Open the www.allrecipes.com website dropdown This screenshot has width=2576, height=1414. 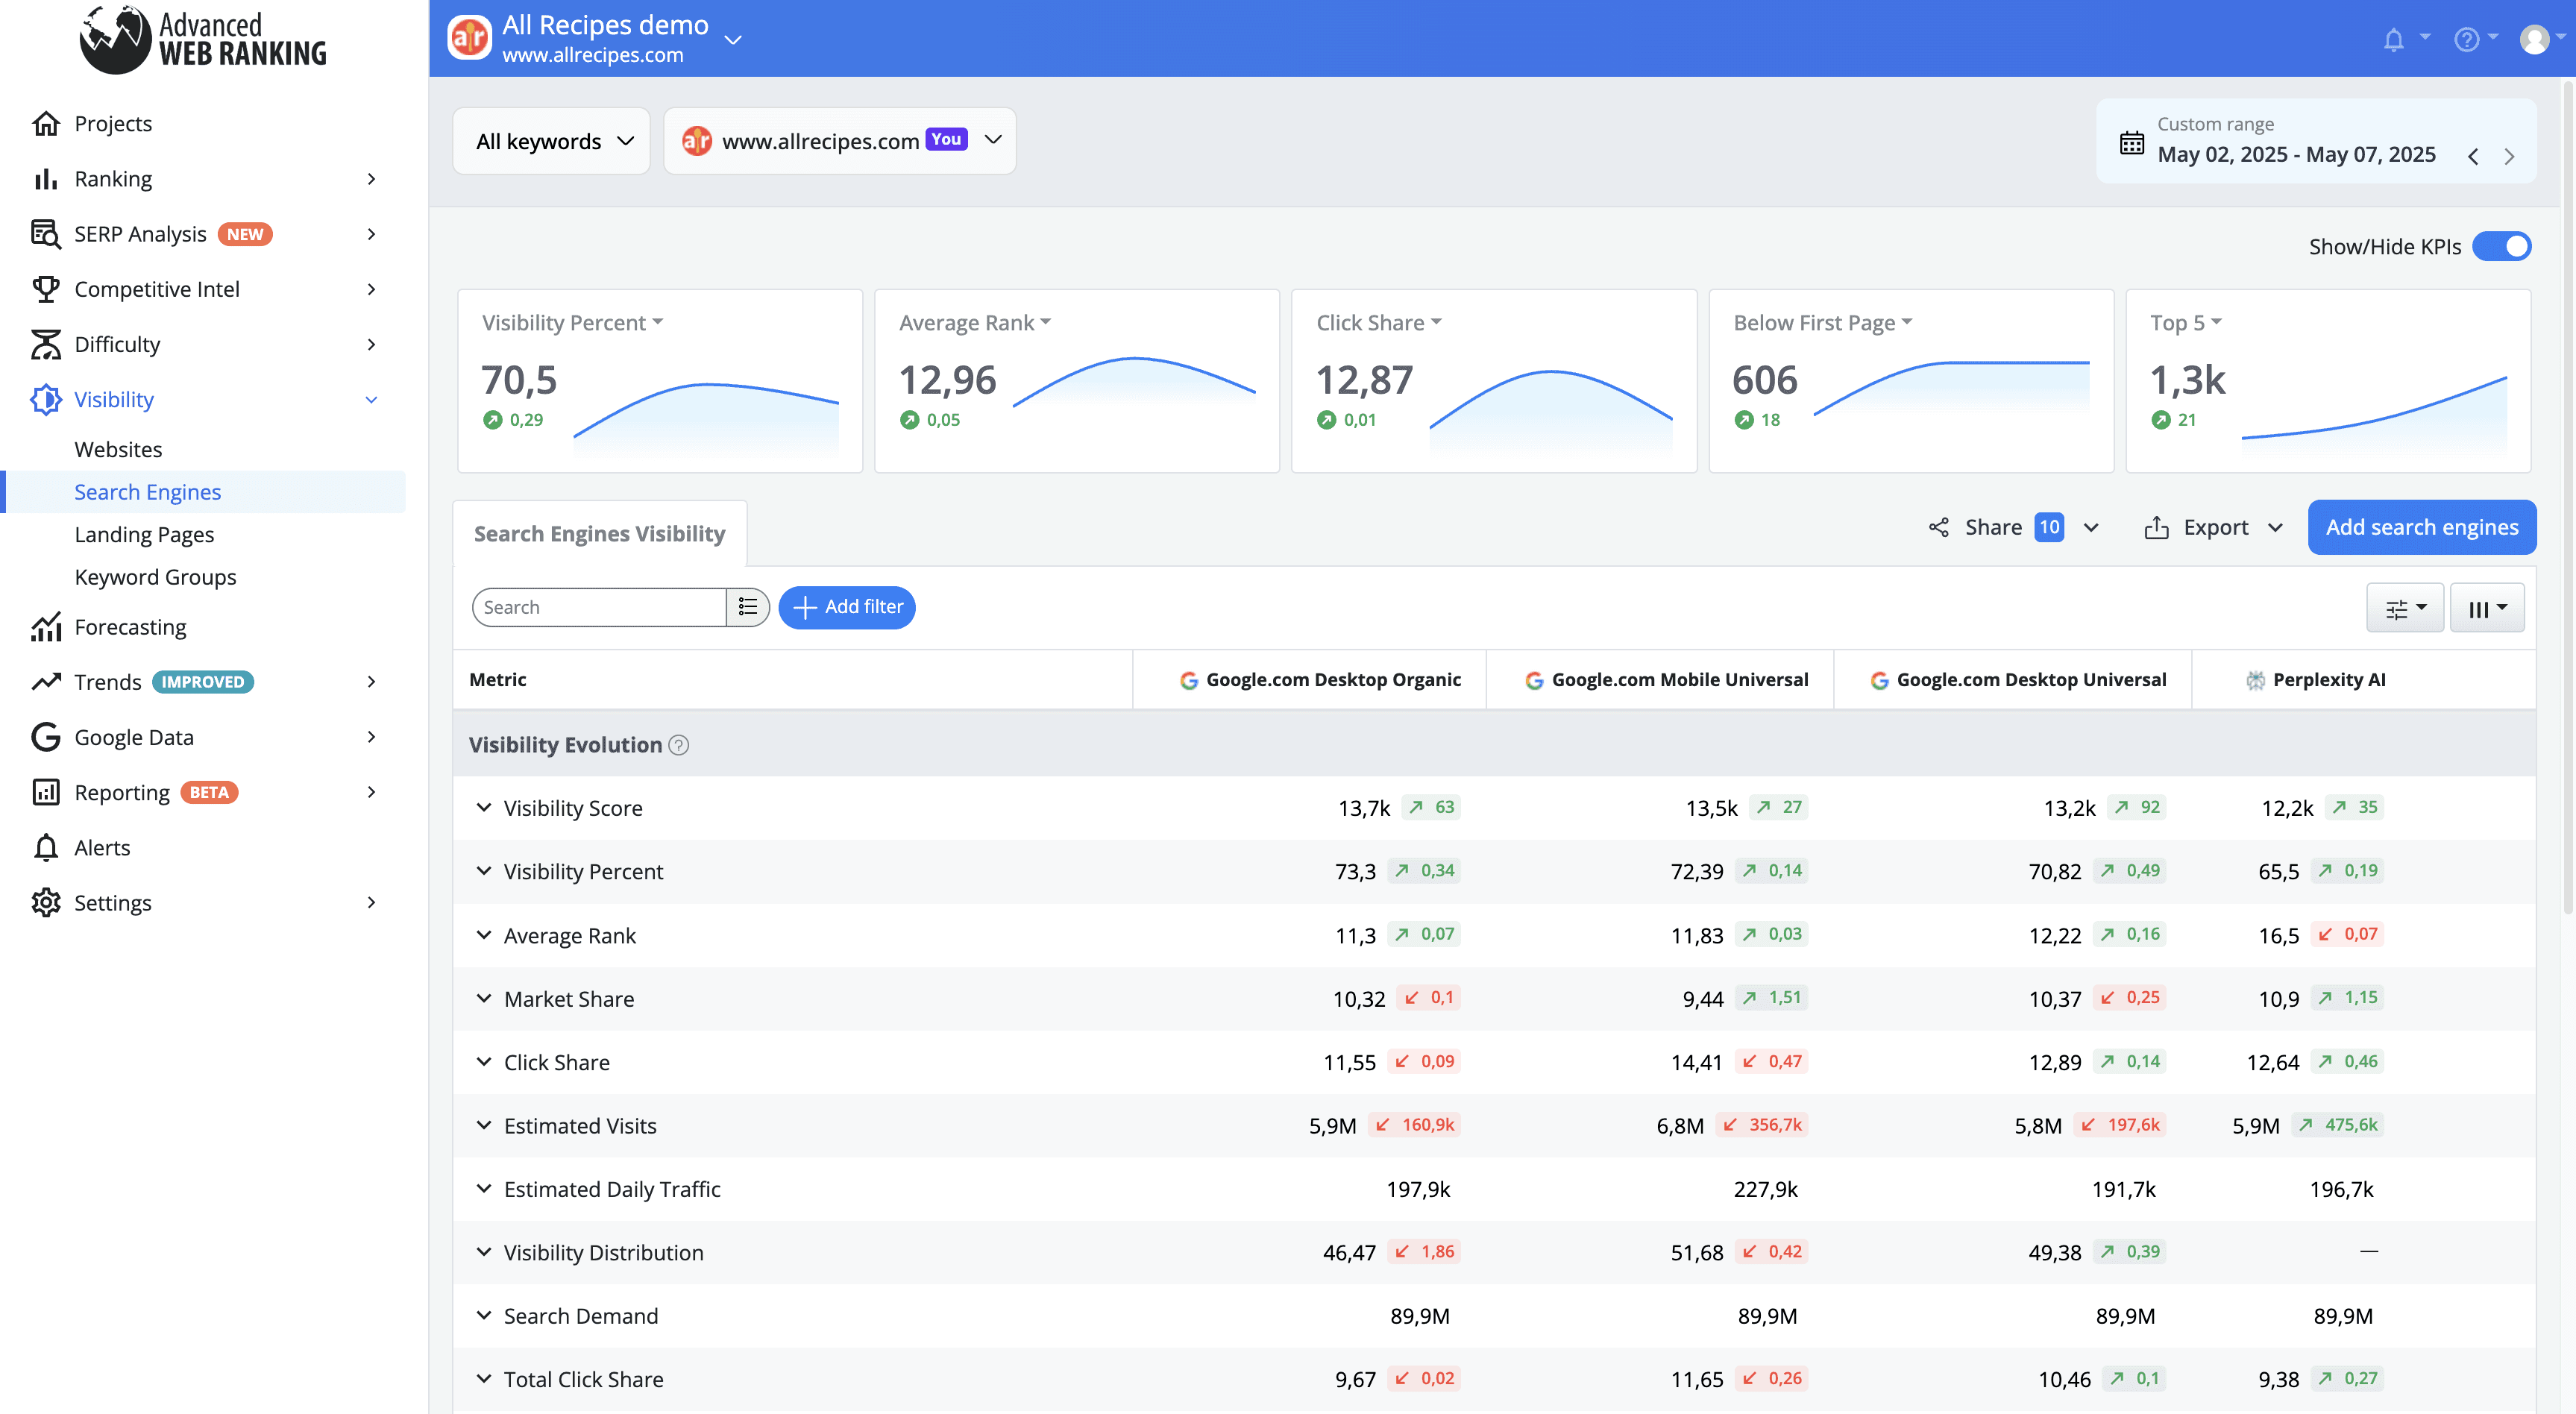click(840, 141)
